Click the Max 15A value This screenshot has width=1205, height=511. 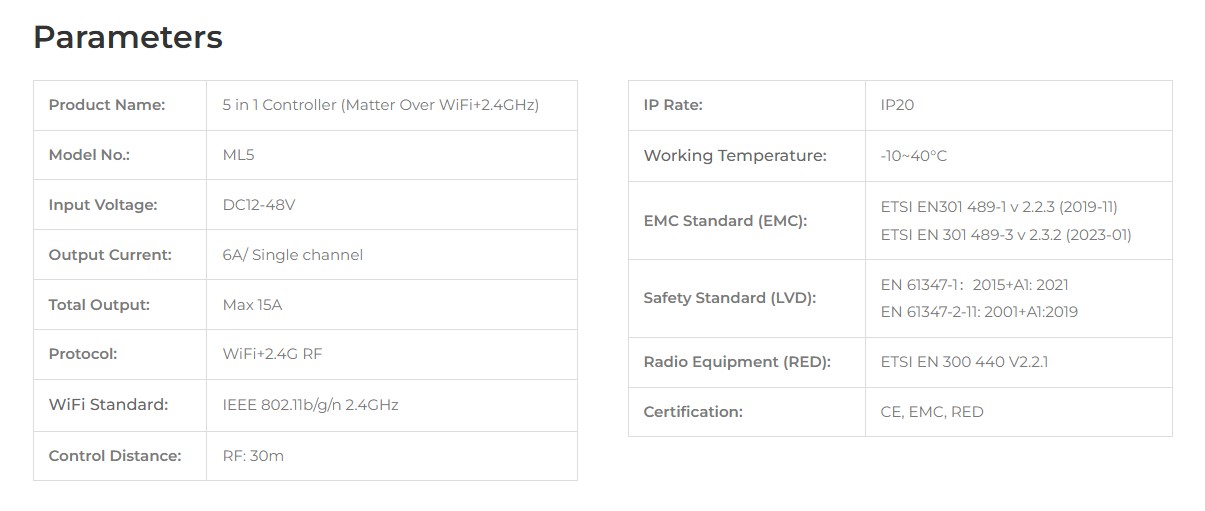(x=252, y=305)
